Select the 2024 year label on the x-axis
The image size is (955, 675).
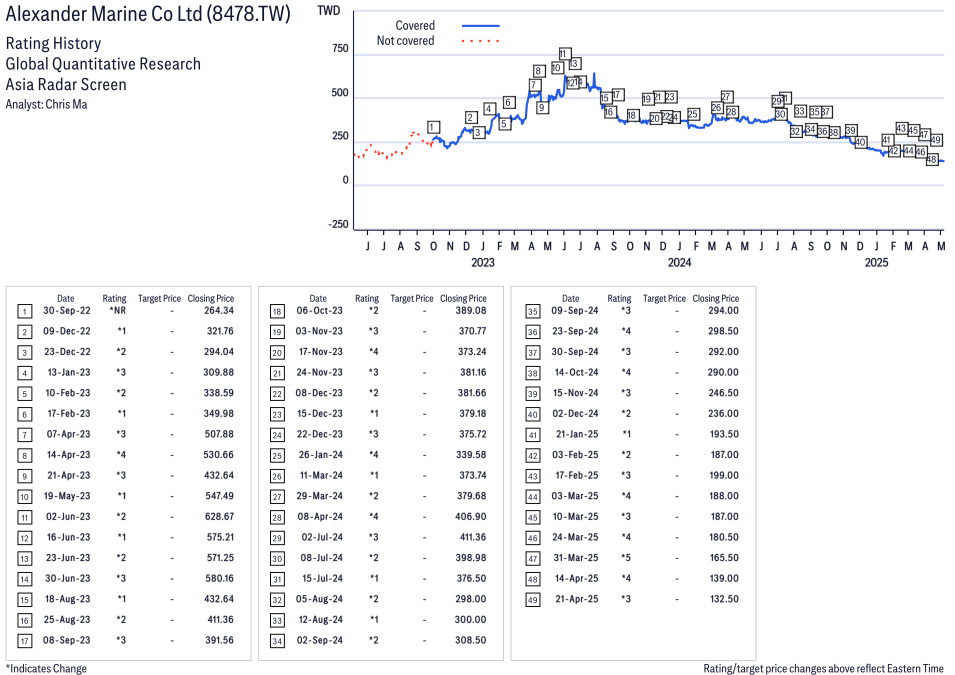pos(680,263)
